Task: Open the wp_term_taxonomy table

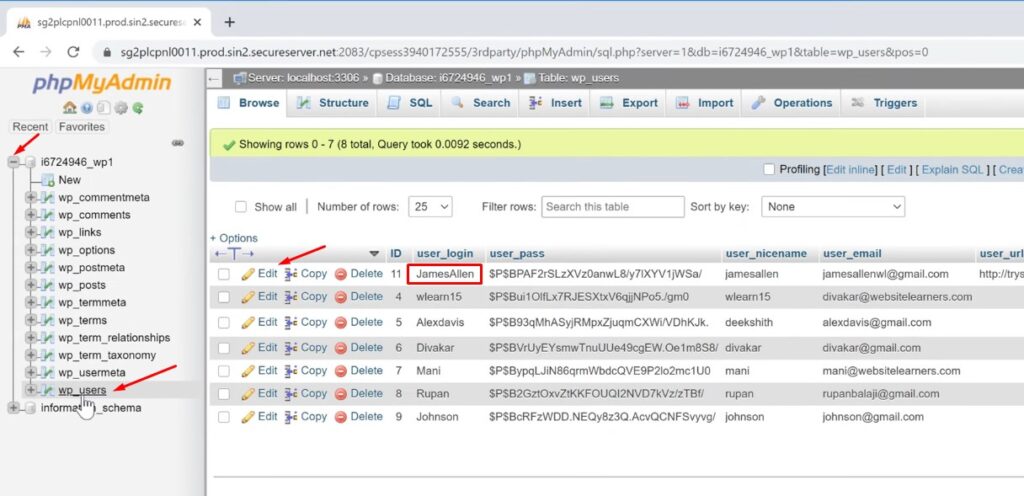Action: [107, 355]
